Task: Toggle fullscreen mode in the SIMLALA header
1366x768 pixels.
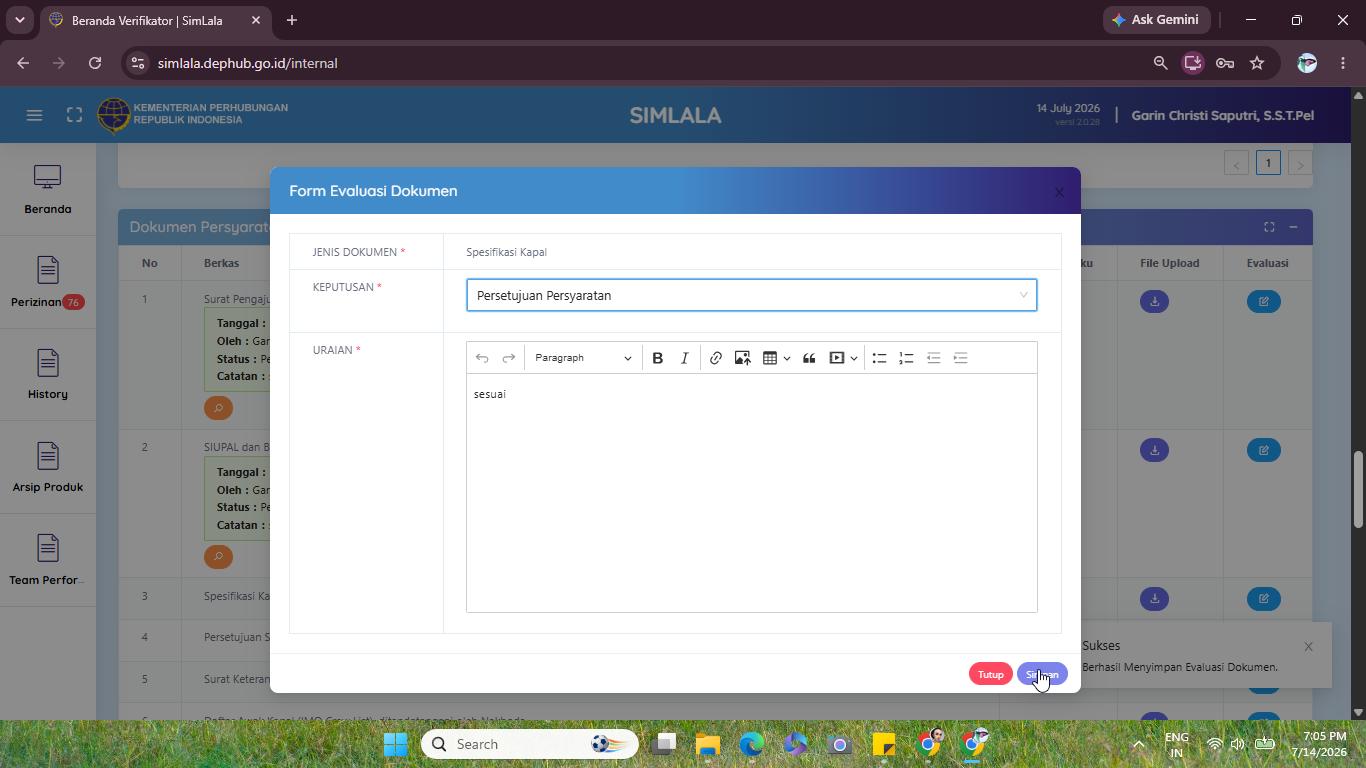Action: pyautogui.click(x=74, y=115)
